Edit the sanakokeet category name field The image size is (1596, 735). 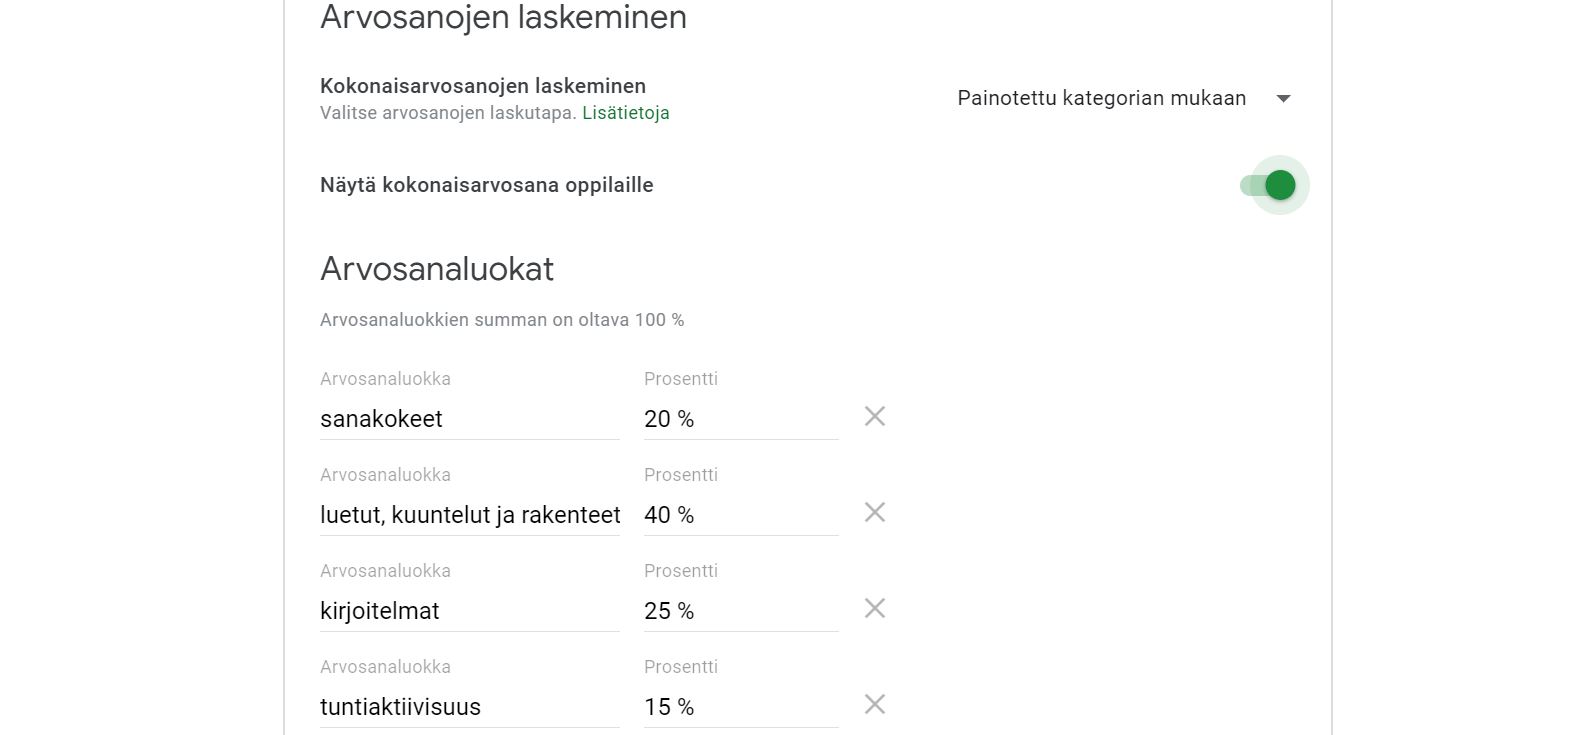coord(469,419)
